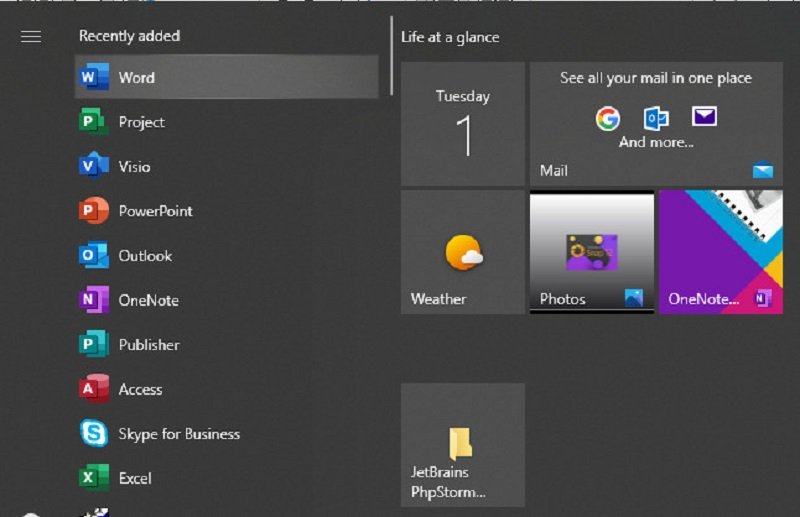The width and height of the screenshot is (800, 517).
Task: Open Project from the app list
Action: pyautogui.click(x=141, y=122)
